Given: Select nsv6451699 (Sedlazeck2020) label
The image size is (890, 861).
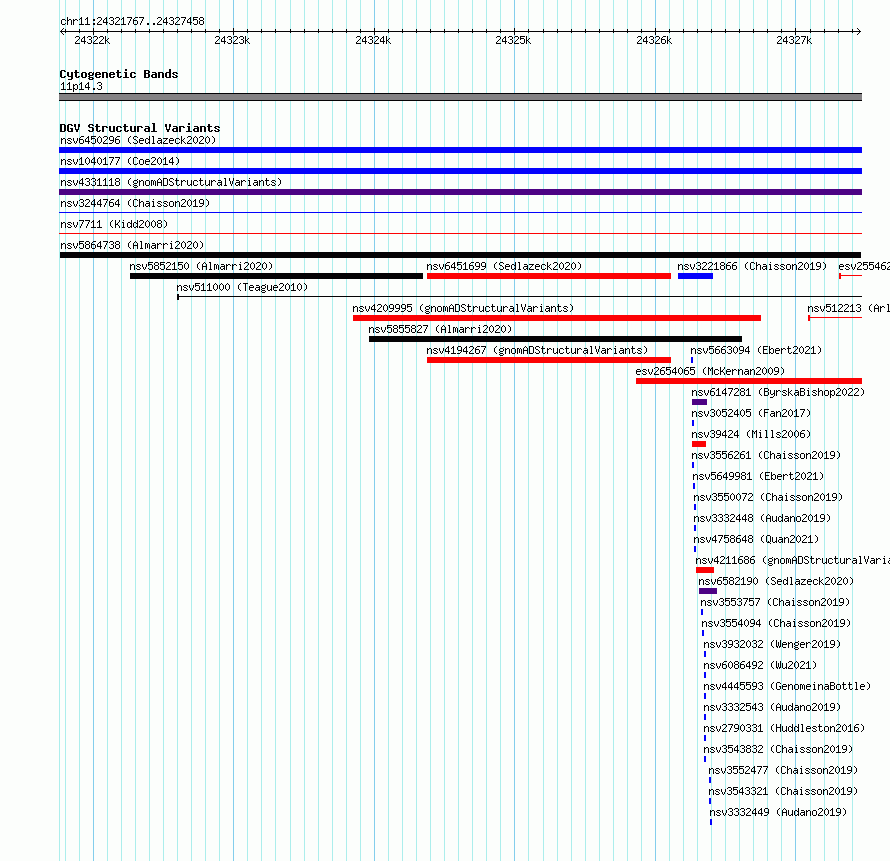Looking at the screenshot, I should (504, 266).
